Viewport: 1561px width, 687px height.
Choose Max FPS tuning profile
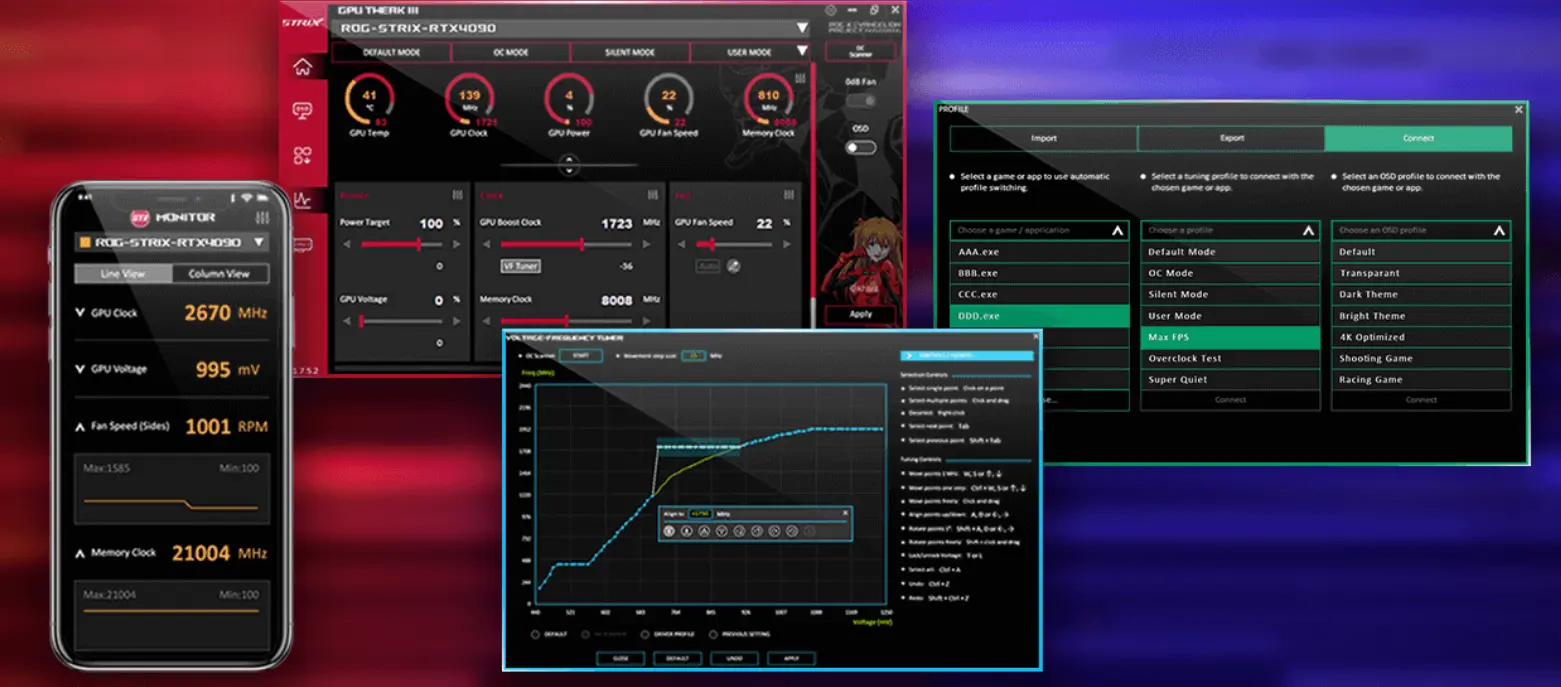pyautogui.click(x=1230, y=337)
